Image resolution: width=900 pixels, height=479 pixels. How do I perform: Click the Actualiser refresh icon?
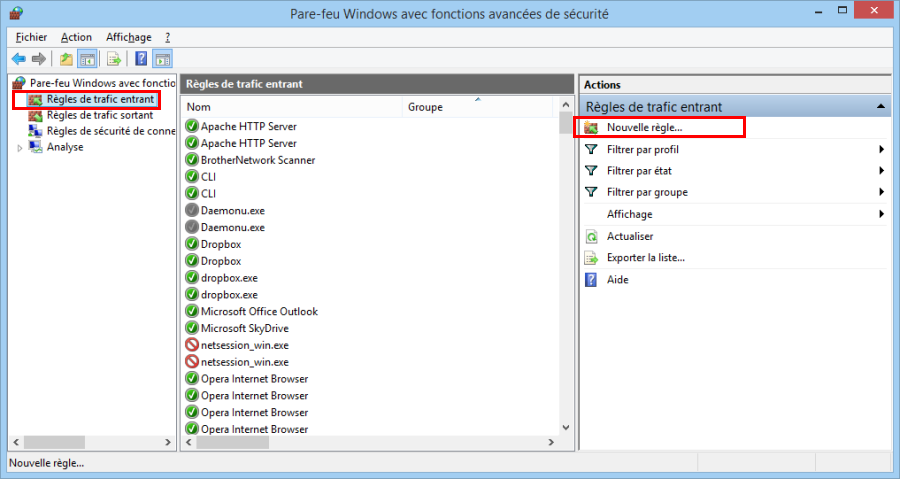[591, 236]
